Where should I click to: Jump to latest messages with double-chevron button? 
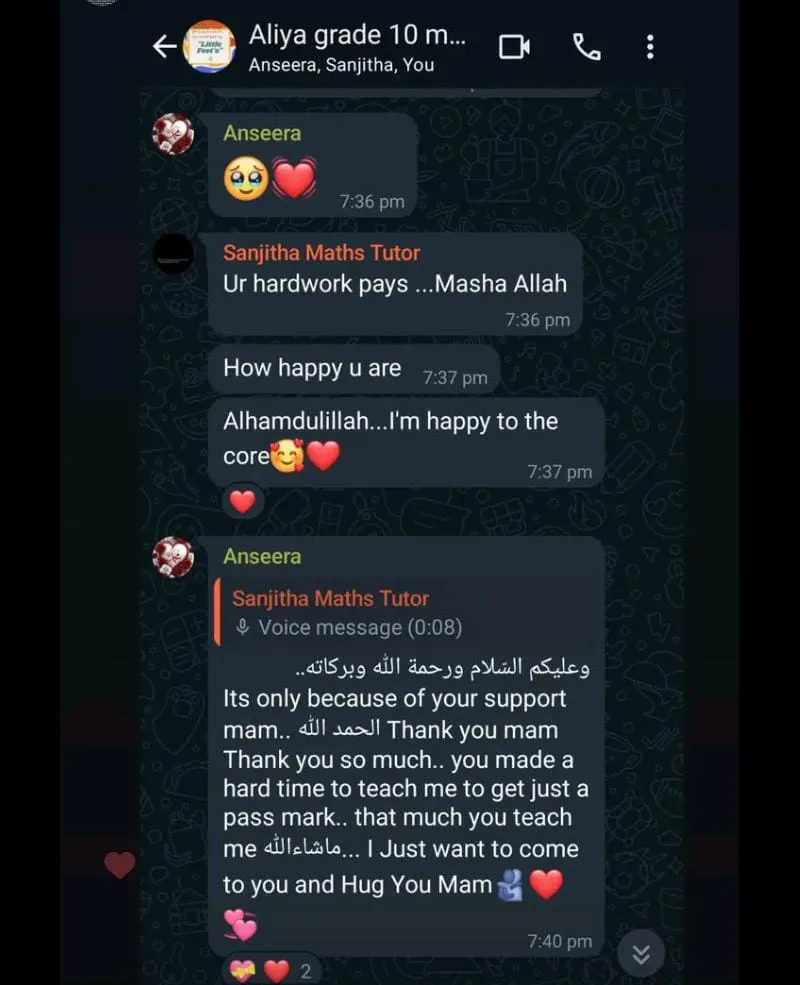[x=641, y=954]
